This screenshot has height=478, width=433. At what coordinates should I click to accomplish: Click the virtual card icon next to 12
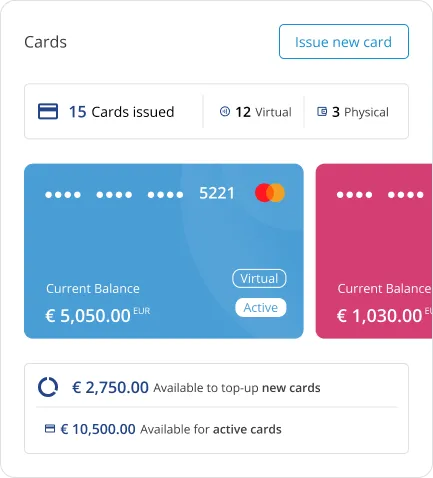(225, 111)
